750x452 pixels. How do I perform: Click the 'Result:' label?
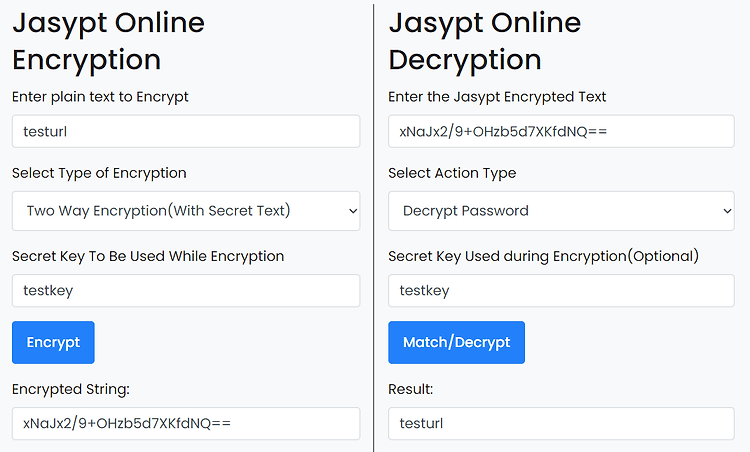410,389
